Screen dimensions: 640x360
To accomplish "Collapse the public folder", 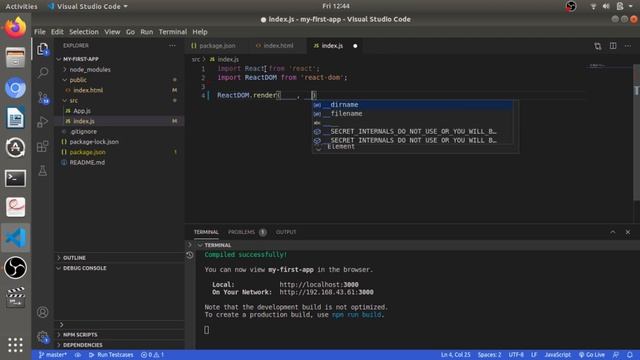I will pos(118,80).
